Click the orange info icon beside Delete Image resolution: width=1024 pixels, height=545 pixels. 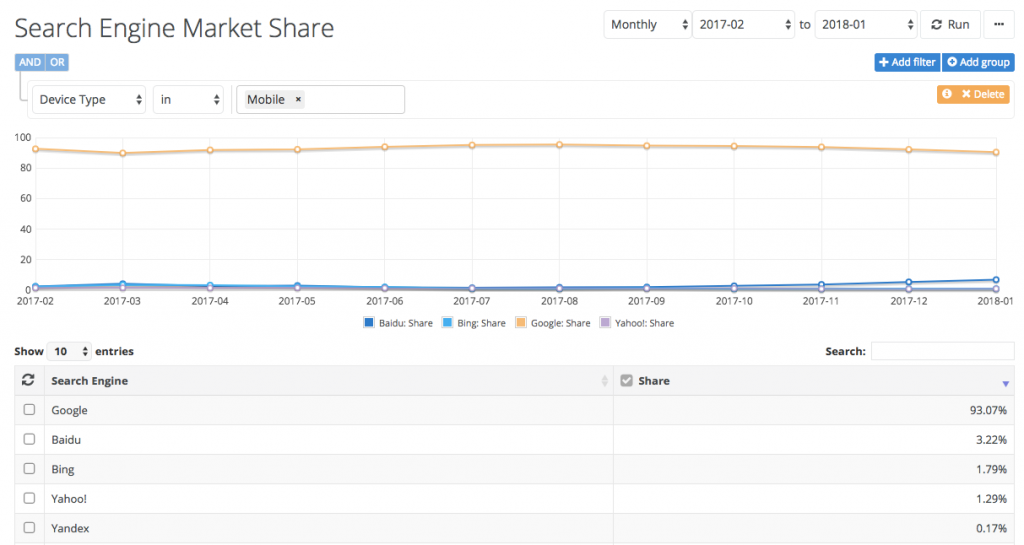pos(947,94)
